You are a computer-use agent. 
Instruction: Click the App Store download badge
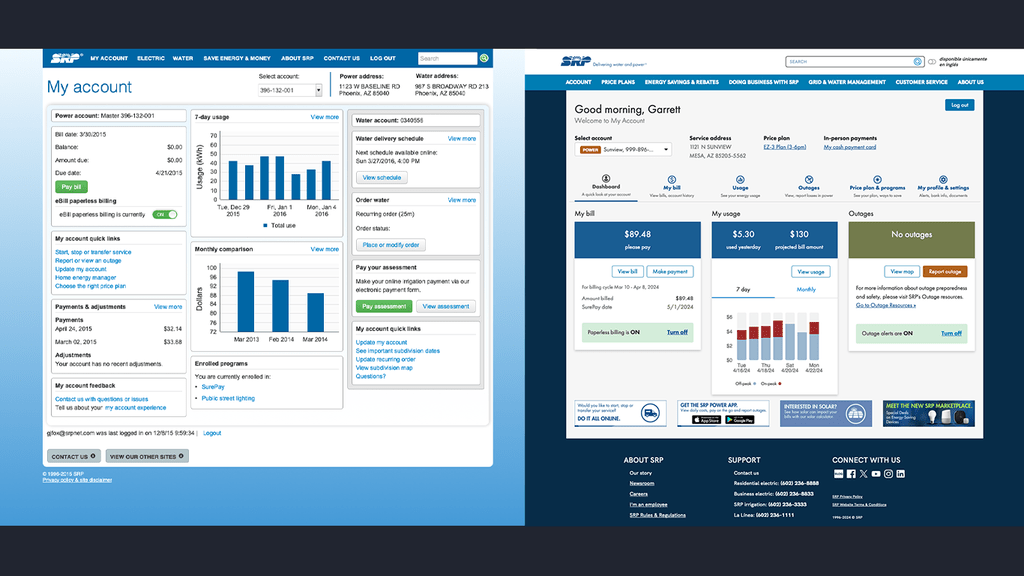coord(707,420)
